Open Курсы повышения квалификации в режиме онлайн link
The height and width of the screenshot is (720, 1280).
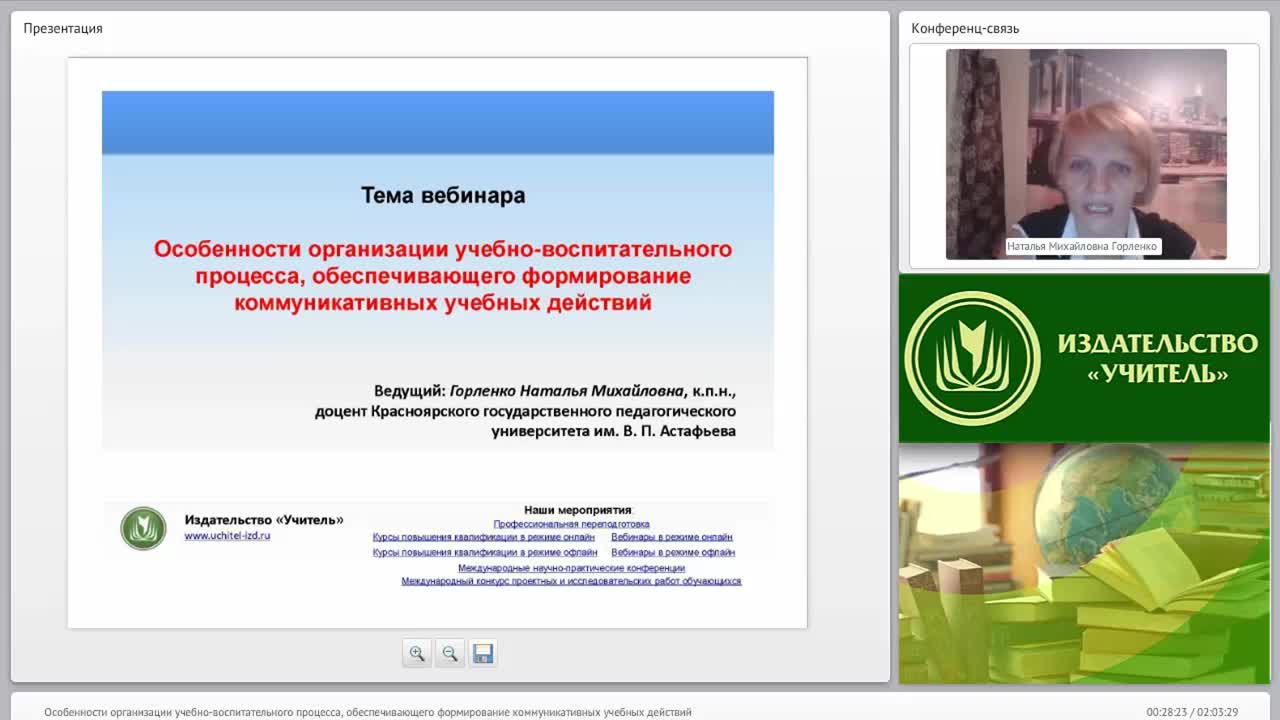(484, 537)
